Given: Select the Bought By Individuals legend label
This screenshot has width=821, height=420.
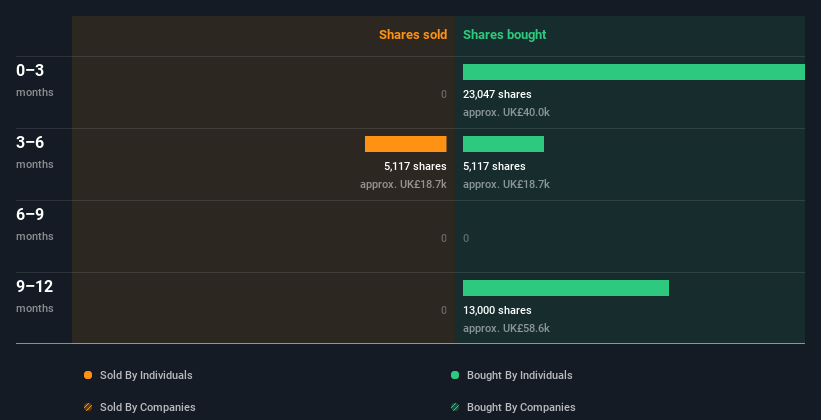Looking at the screenshot, I should pyautogui.click(x=519, y=375).
